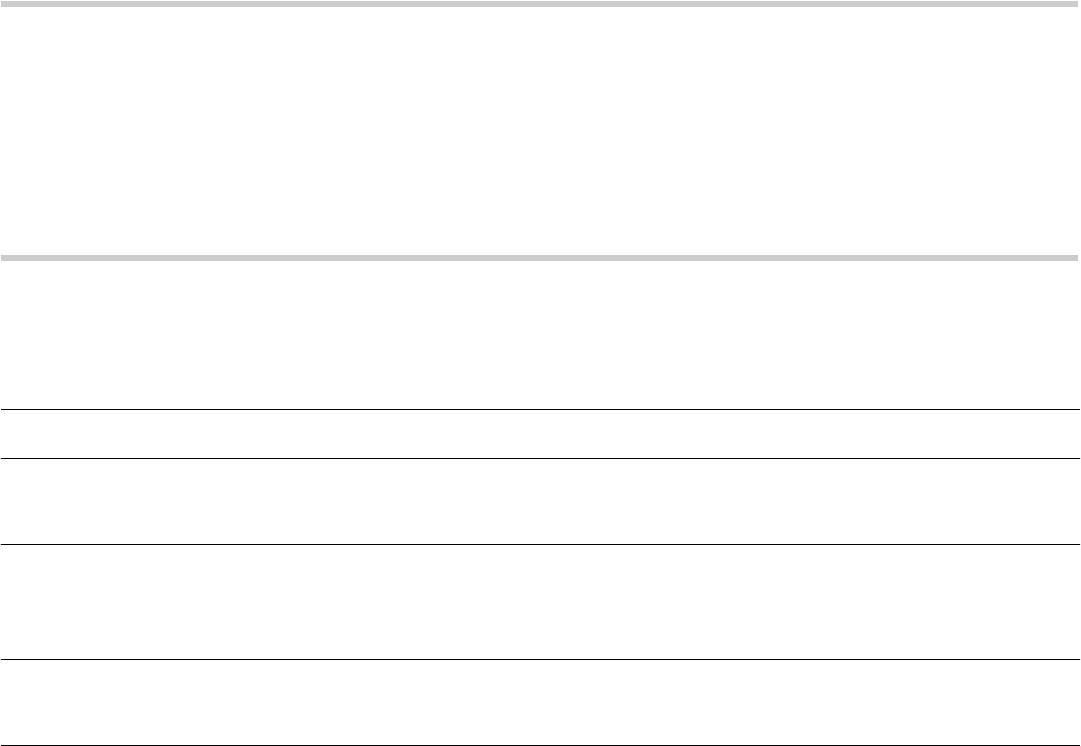The height and width of the screenshot is (746, 1081).
Task: Click the third thin black separator line
Action: tap(540, 544)
